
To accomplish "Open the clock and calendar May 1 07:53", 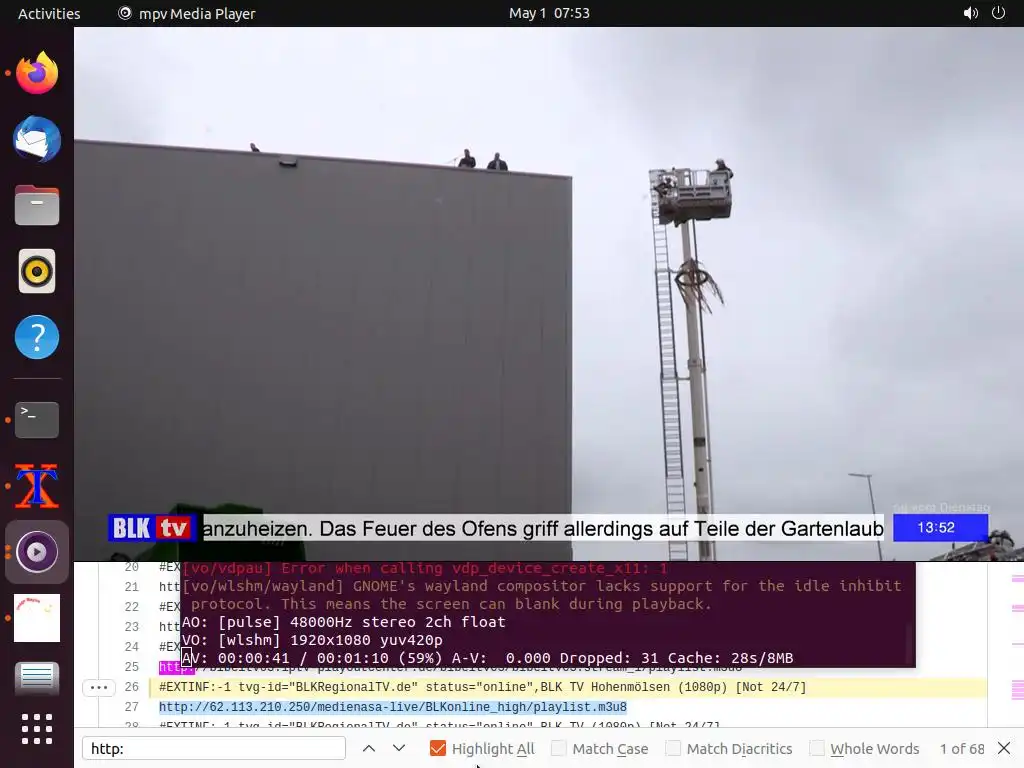I will point(549,13).
